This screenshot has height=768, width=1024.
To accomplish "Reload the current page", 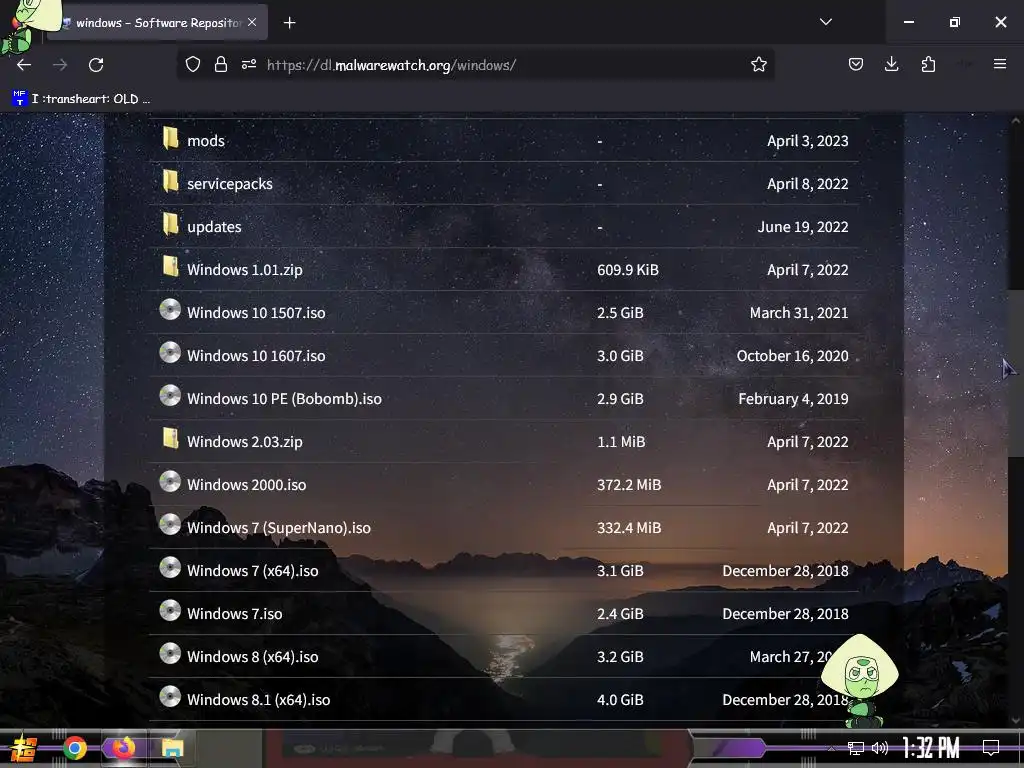I will pyautogui.click(x=96, y=65).
